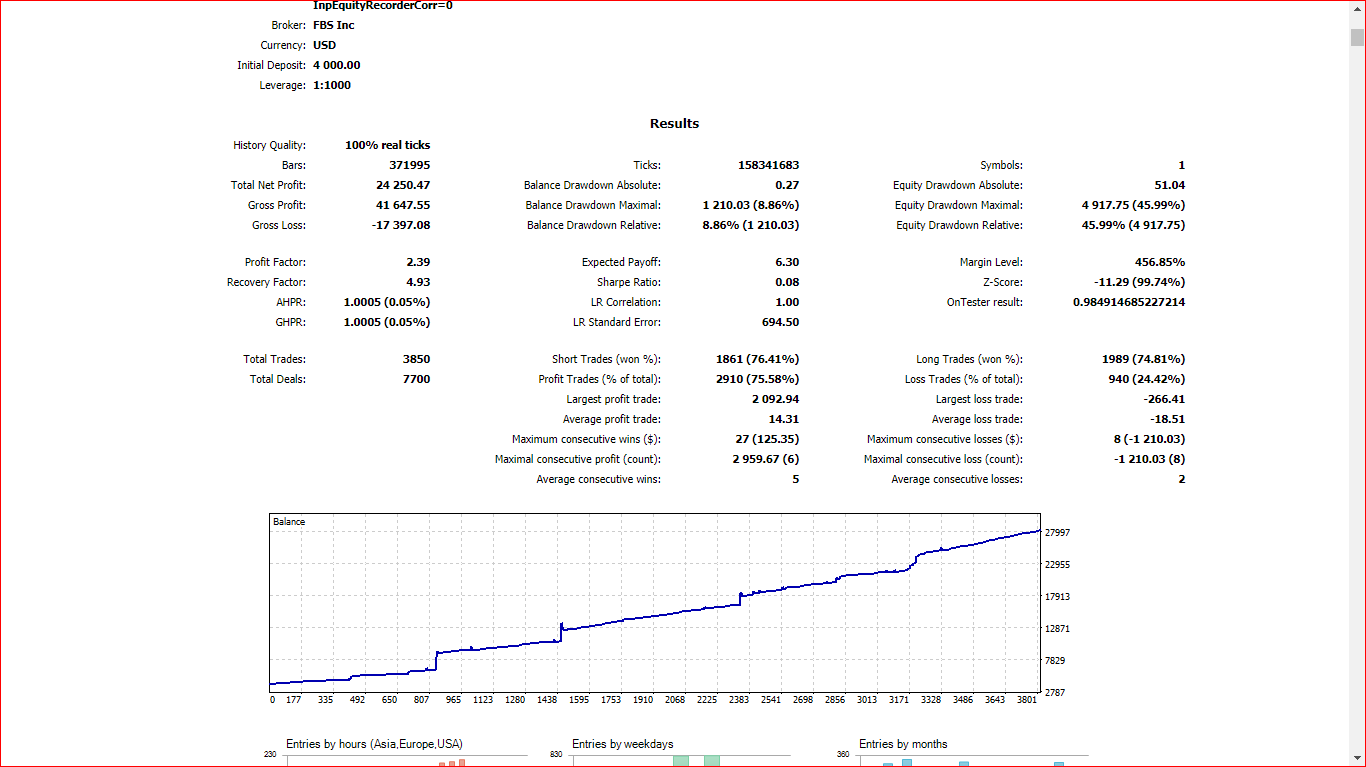Select Sharpe Ratio value '0.08'

click(788, 282)
